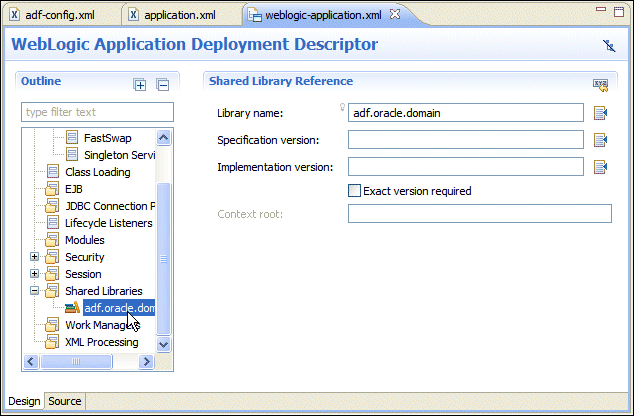Screen dimensions: 634x416
Task: Collapse the Shared Libraries tree node
Action: coord(35,290)
